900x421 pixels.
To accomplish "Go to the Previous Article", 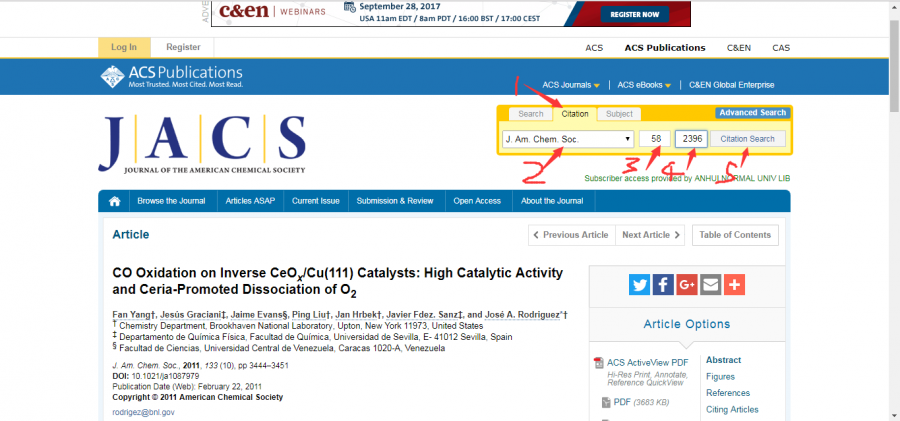I will (x=571, y=235).
